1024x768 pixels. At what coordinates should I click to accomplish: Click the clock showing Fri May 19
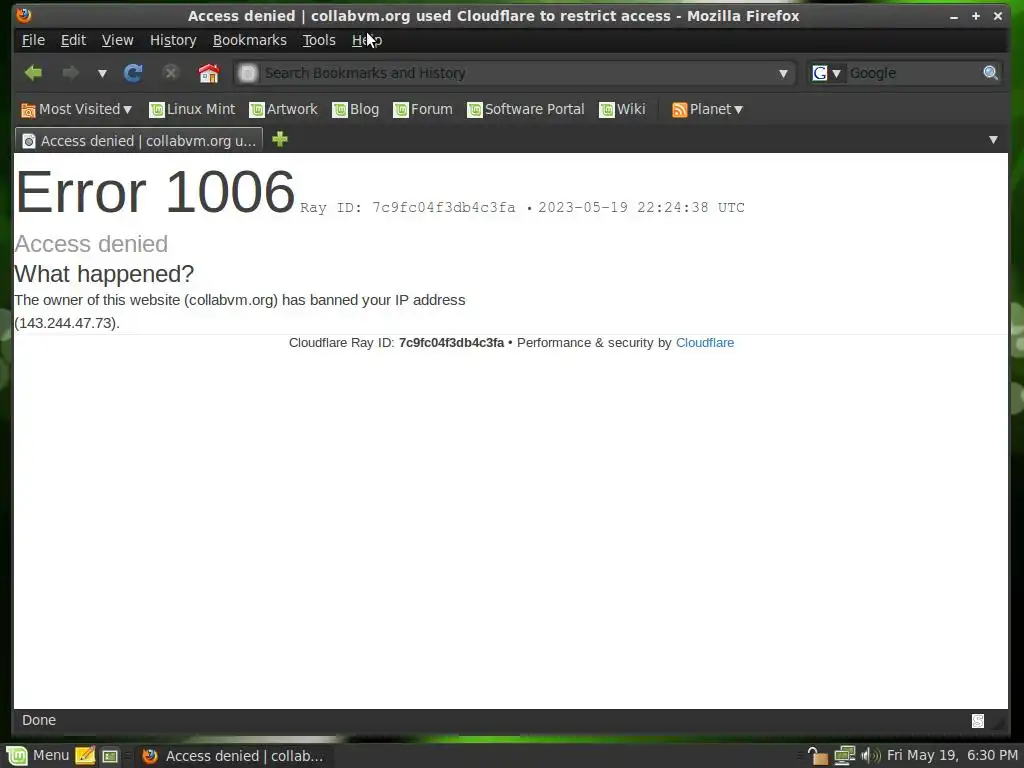point(952,756)
